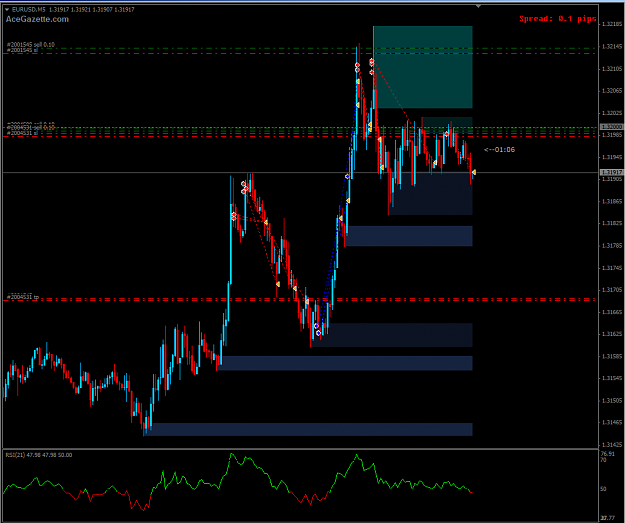Click the 50 level on the RSI scale
The width and height of the screenshot is (625, 523).
[603, 489]
